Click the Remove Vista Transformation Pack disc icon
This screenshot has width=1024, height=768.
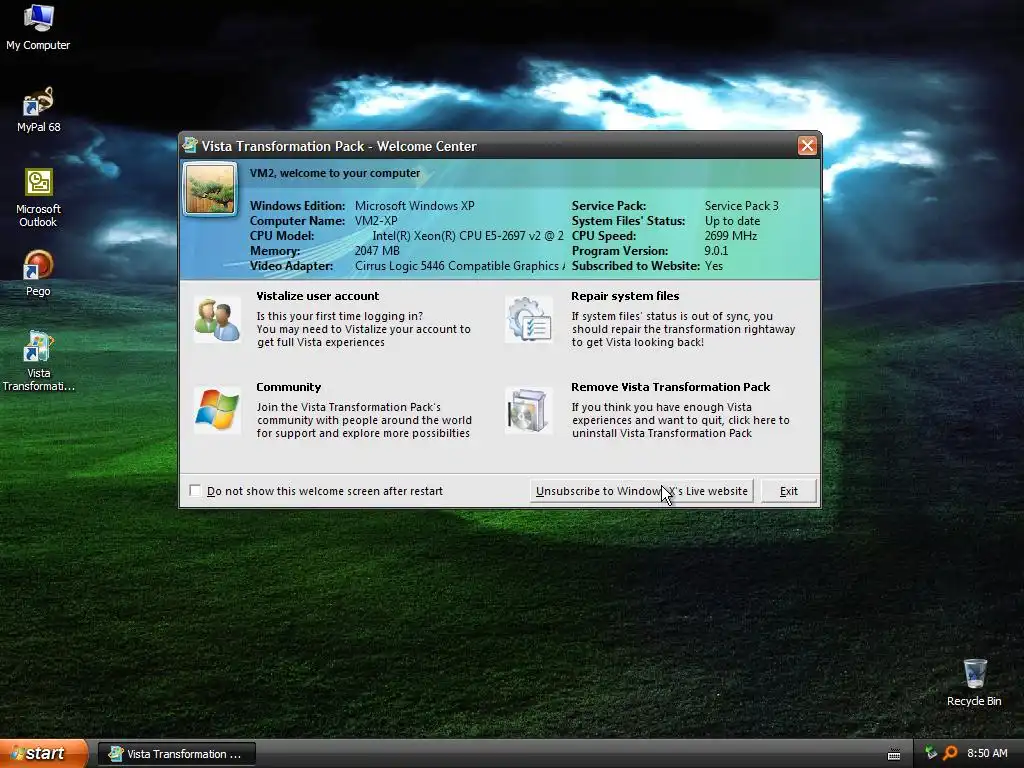pos(528,410)
